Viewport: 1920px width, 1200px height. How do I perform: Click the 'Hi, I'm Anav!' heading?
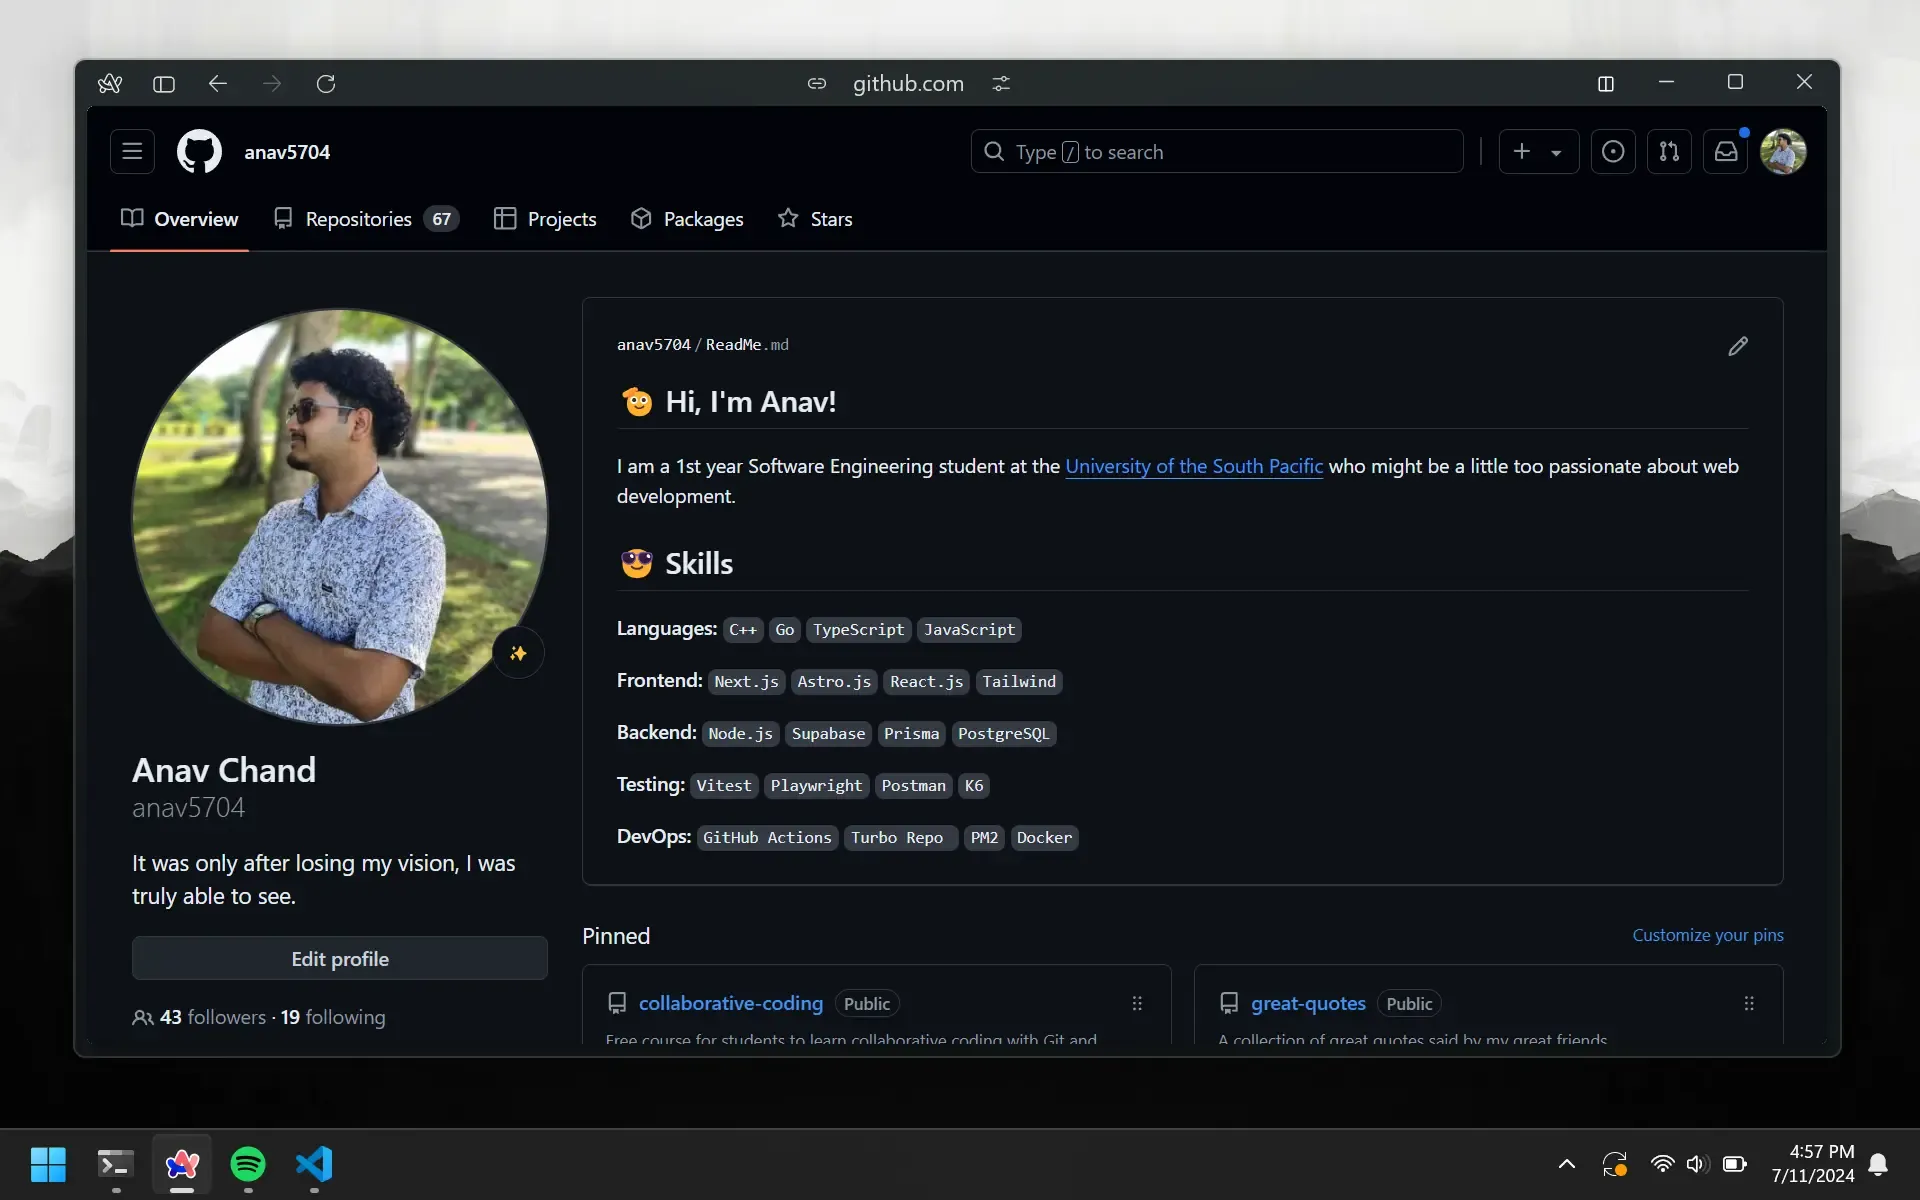tap(750, 402)
